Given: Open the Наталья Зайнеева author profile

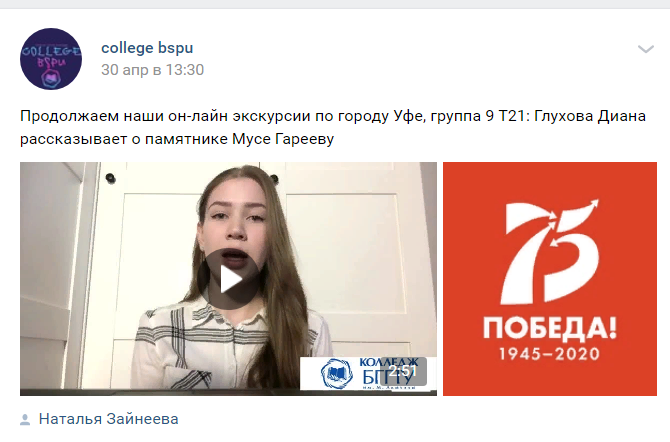Looking at the screenshot, I should 108,419.
